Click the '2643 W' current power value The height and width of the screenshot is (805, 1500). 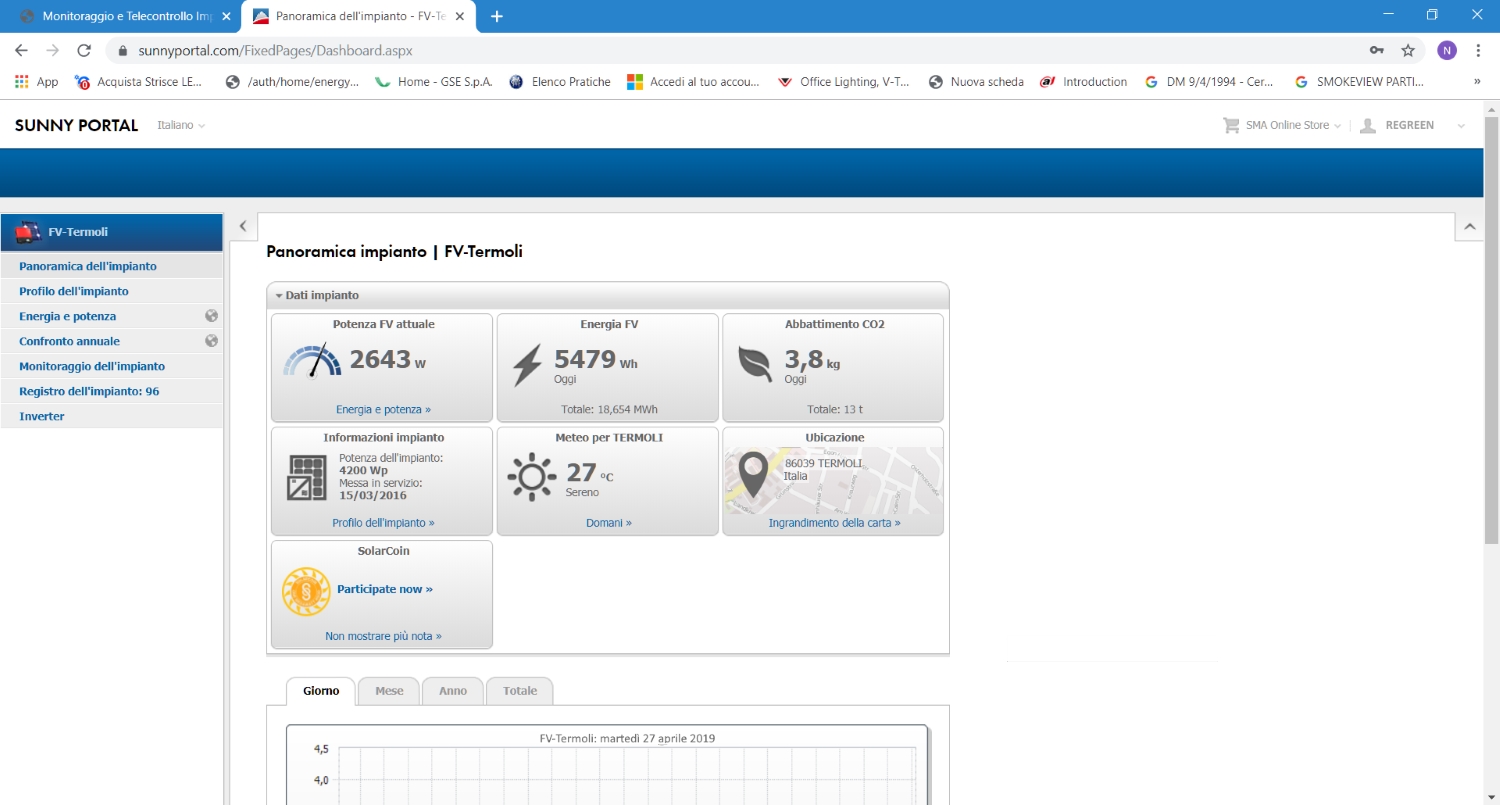point(388,360)
